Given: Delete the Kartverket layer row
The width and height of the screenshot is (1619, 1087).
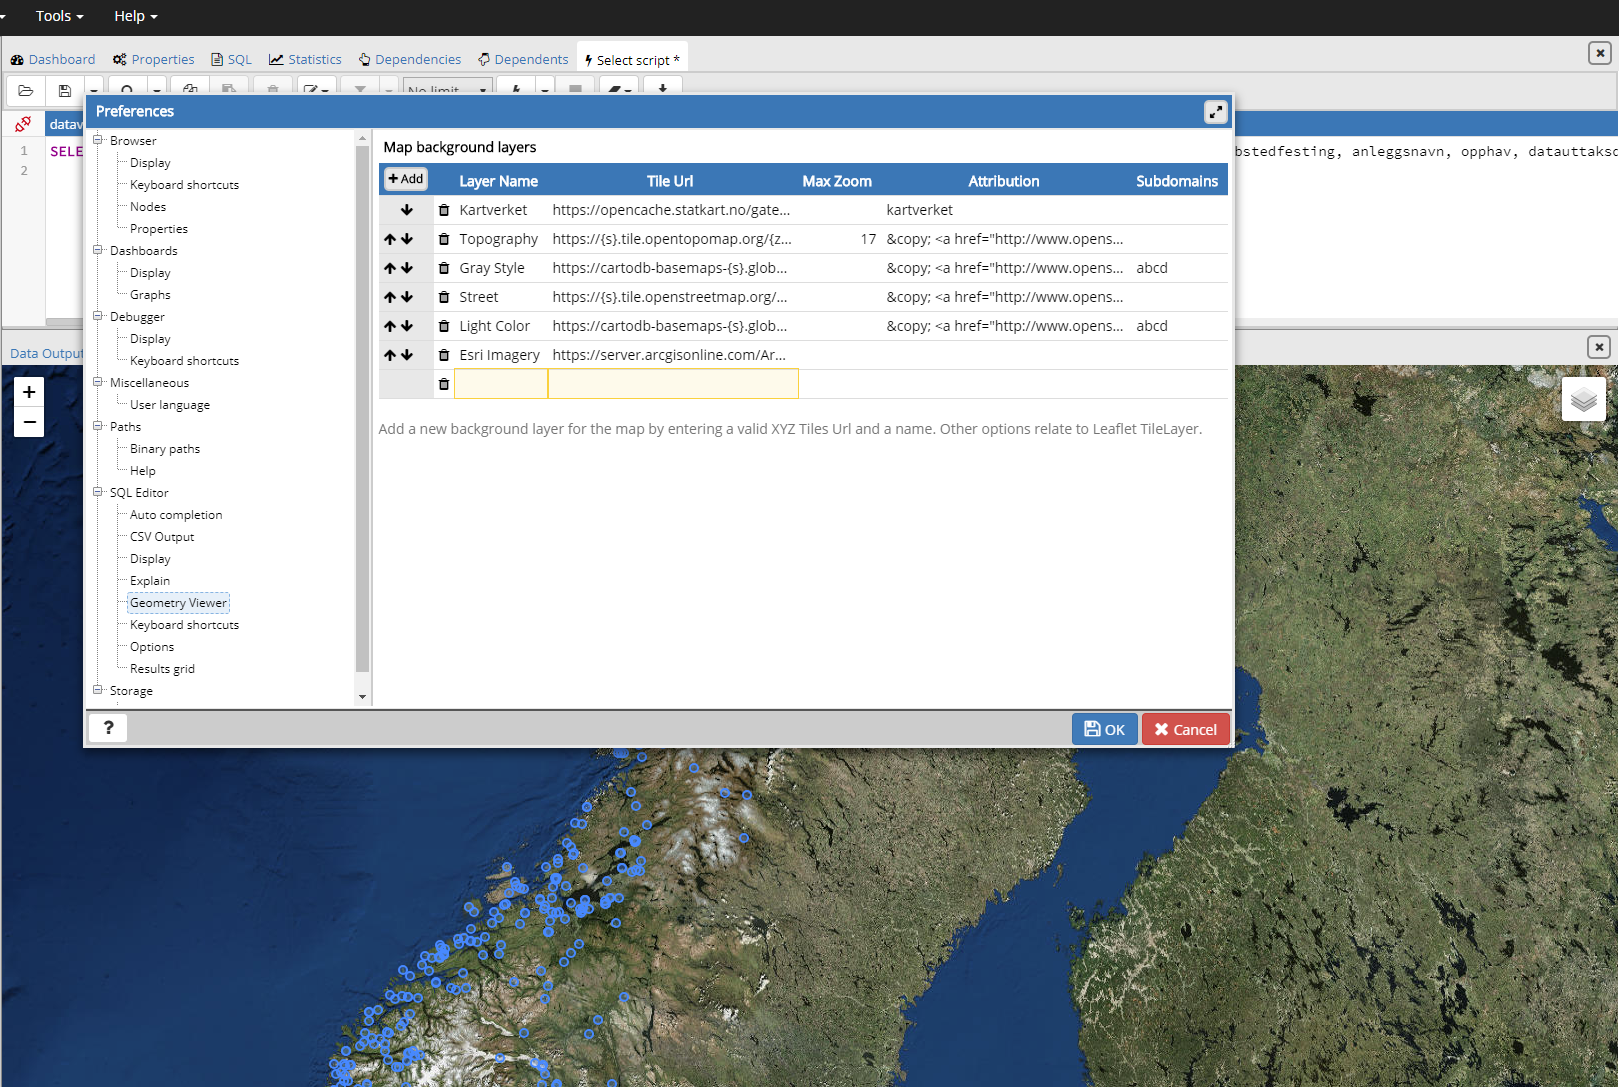Looking at the screenshot, I should 444,210.
